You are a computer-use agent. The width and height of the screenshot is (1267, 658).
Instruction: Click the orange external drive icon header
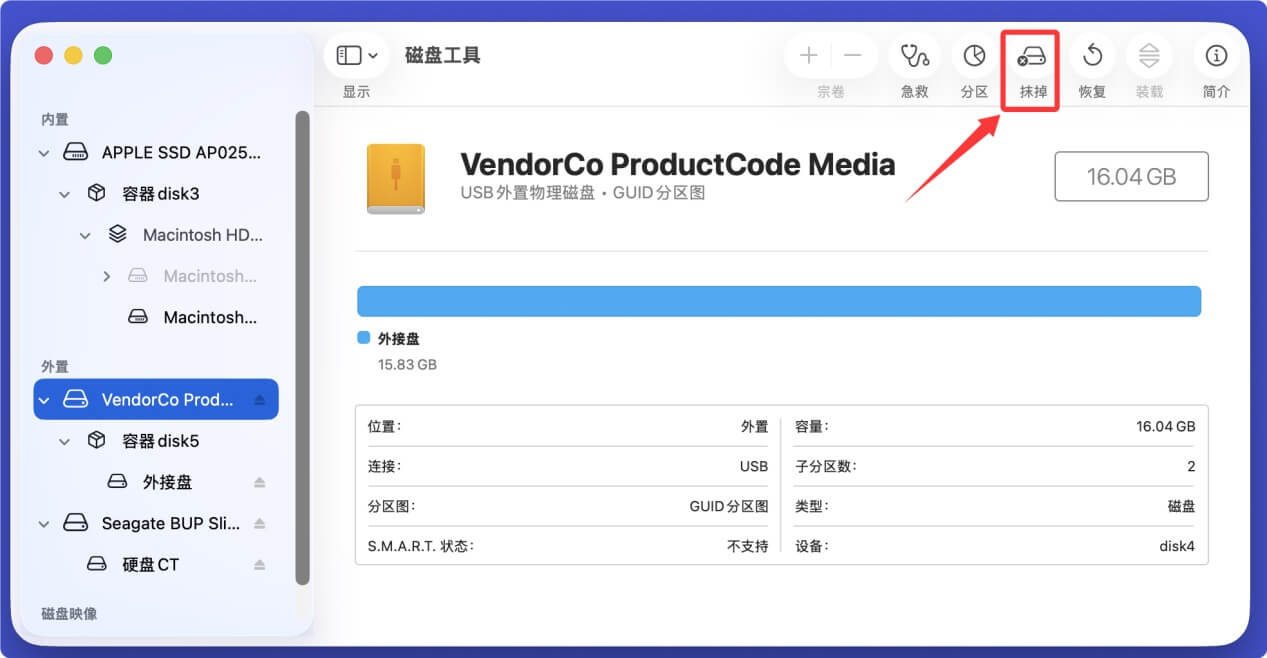pyautogui.click(x=395, y=179)
